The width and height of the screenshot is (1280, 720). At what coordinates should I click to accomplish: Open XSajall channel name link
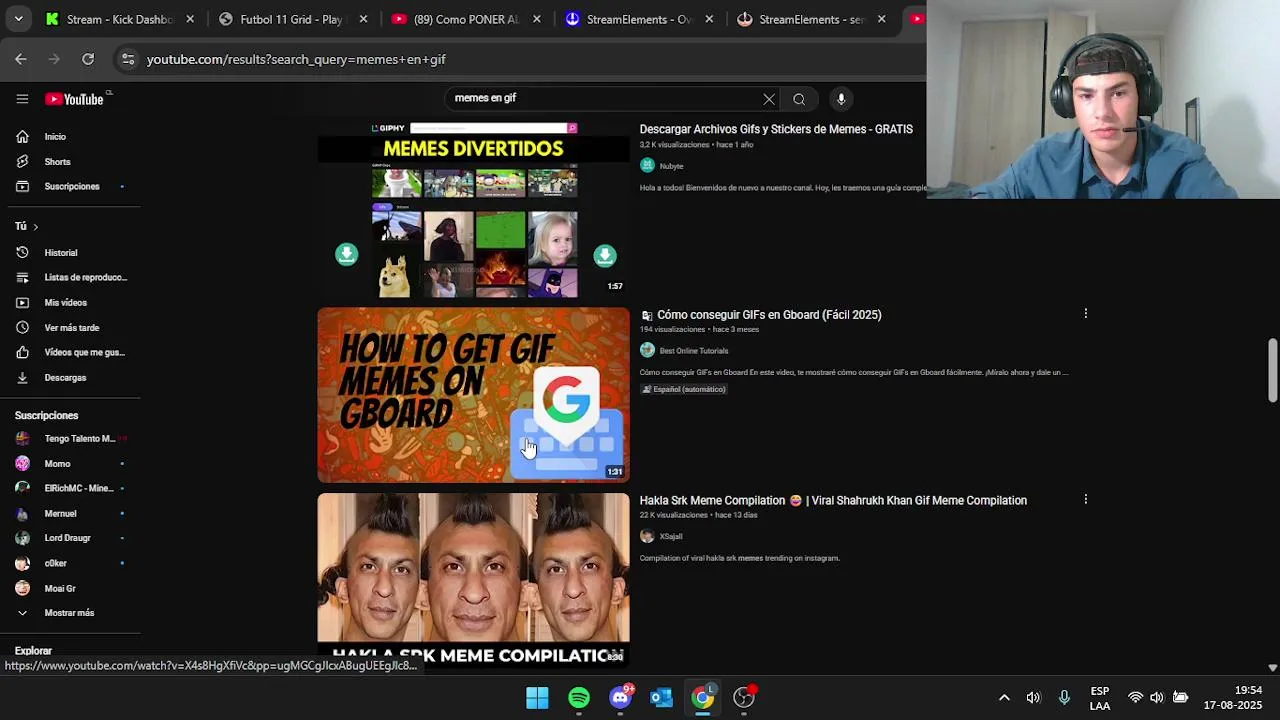point(670,537)
